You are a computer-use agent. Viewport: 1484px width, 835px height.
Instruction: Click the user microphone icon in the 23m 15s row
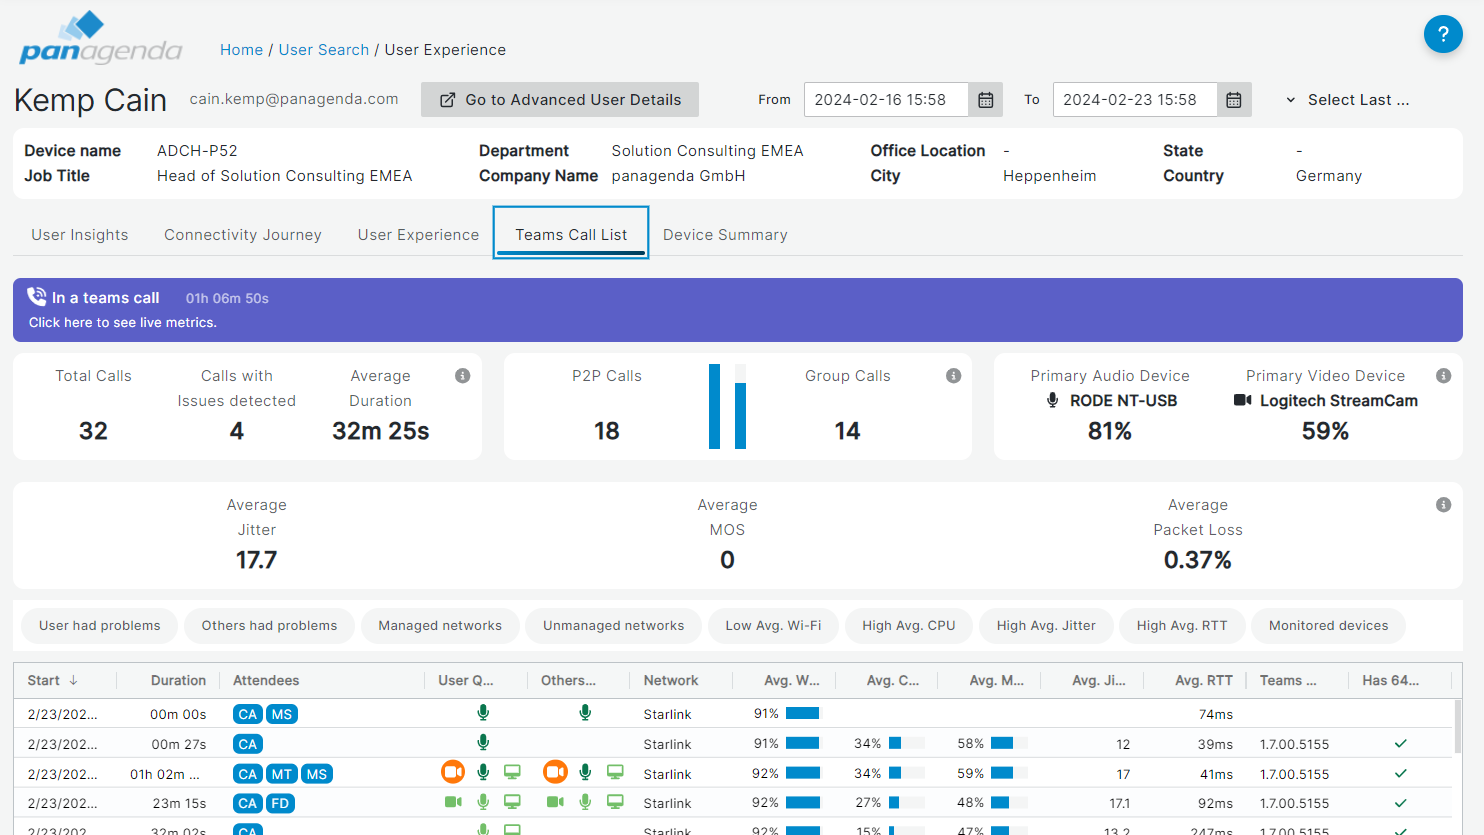[x=483, y=802]
